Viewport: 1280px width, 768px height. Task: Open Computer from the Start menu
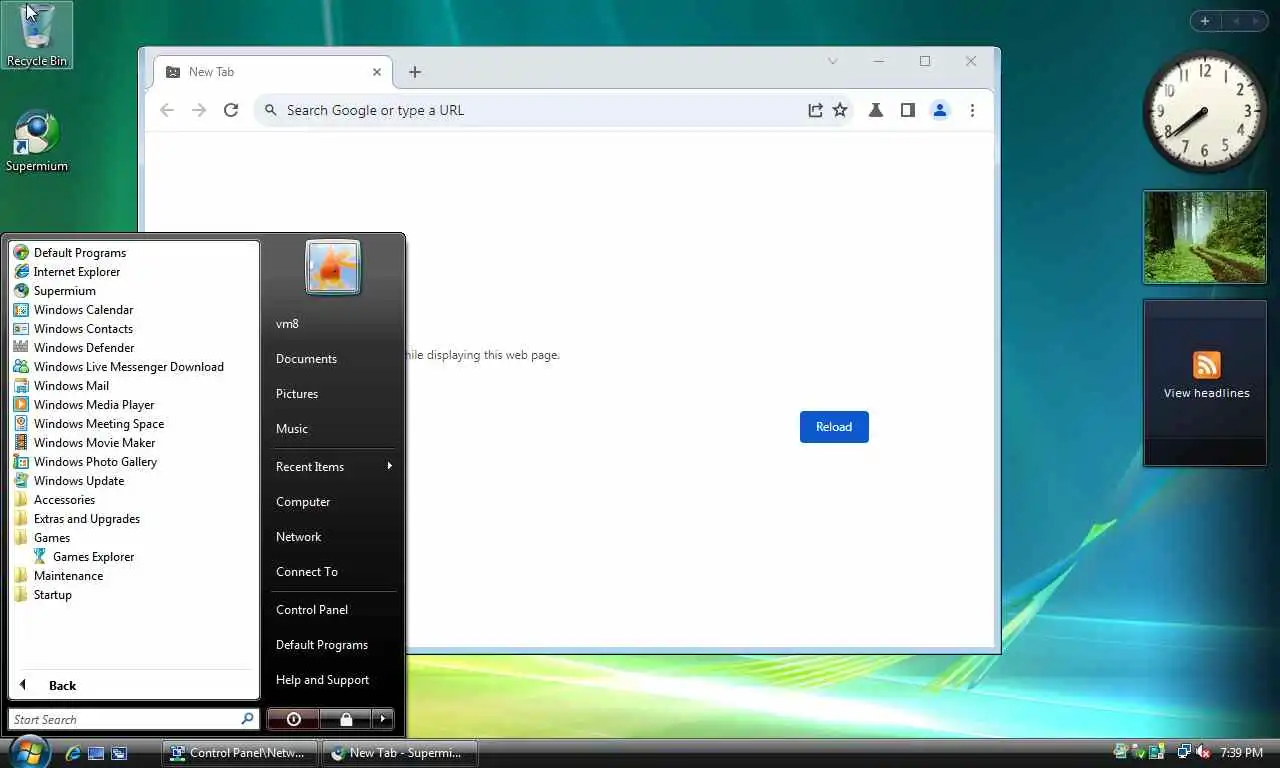303,502
